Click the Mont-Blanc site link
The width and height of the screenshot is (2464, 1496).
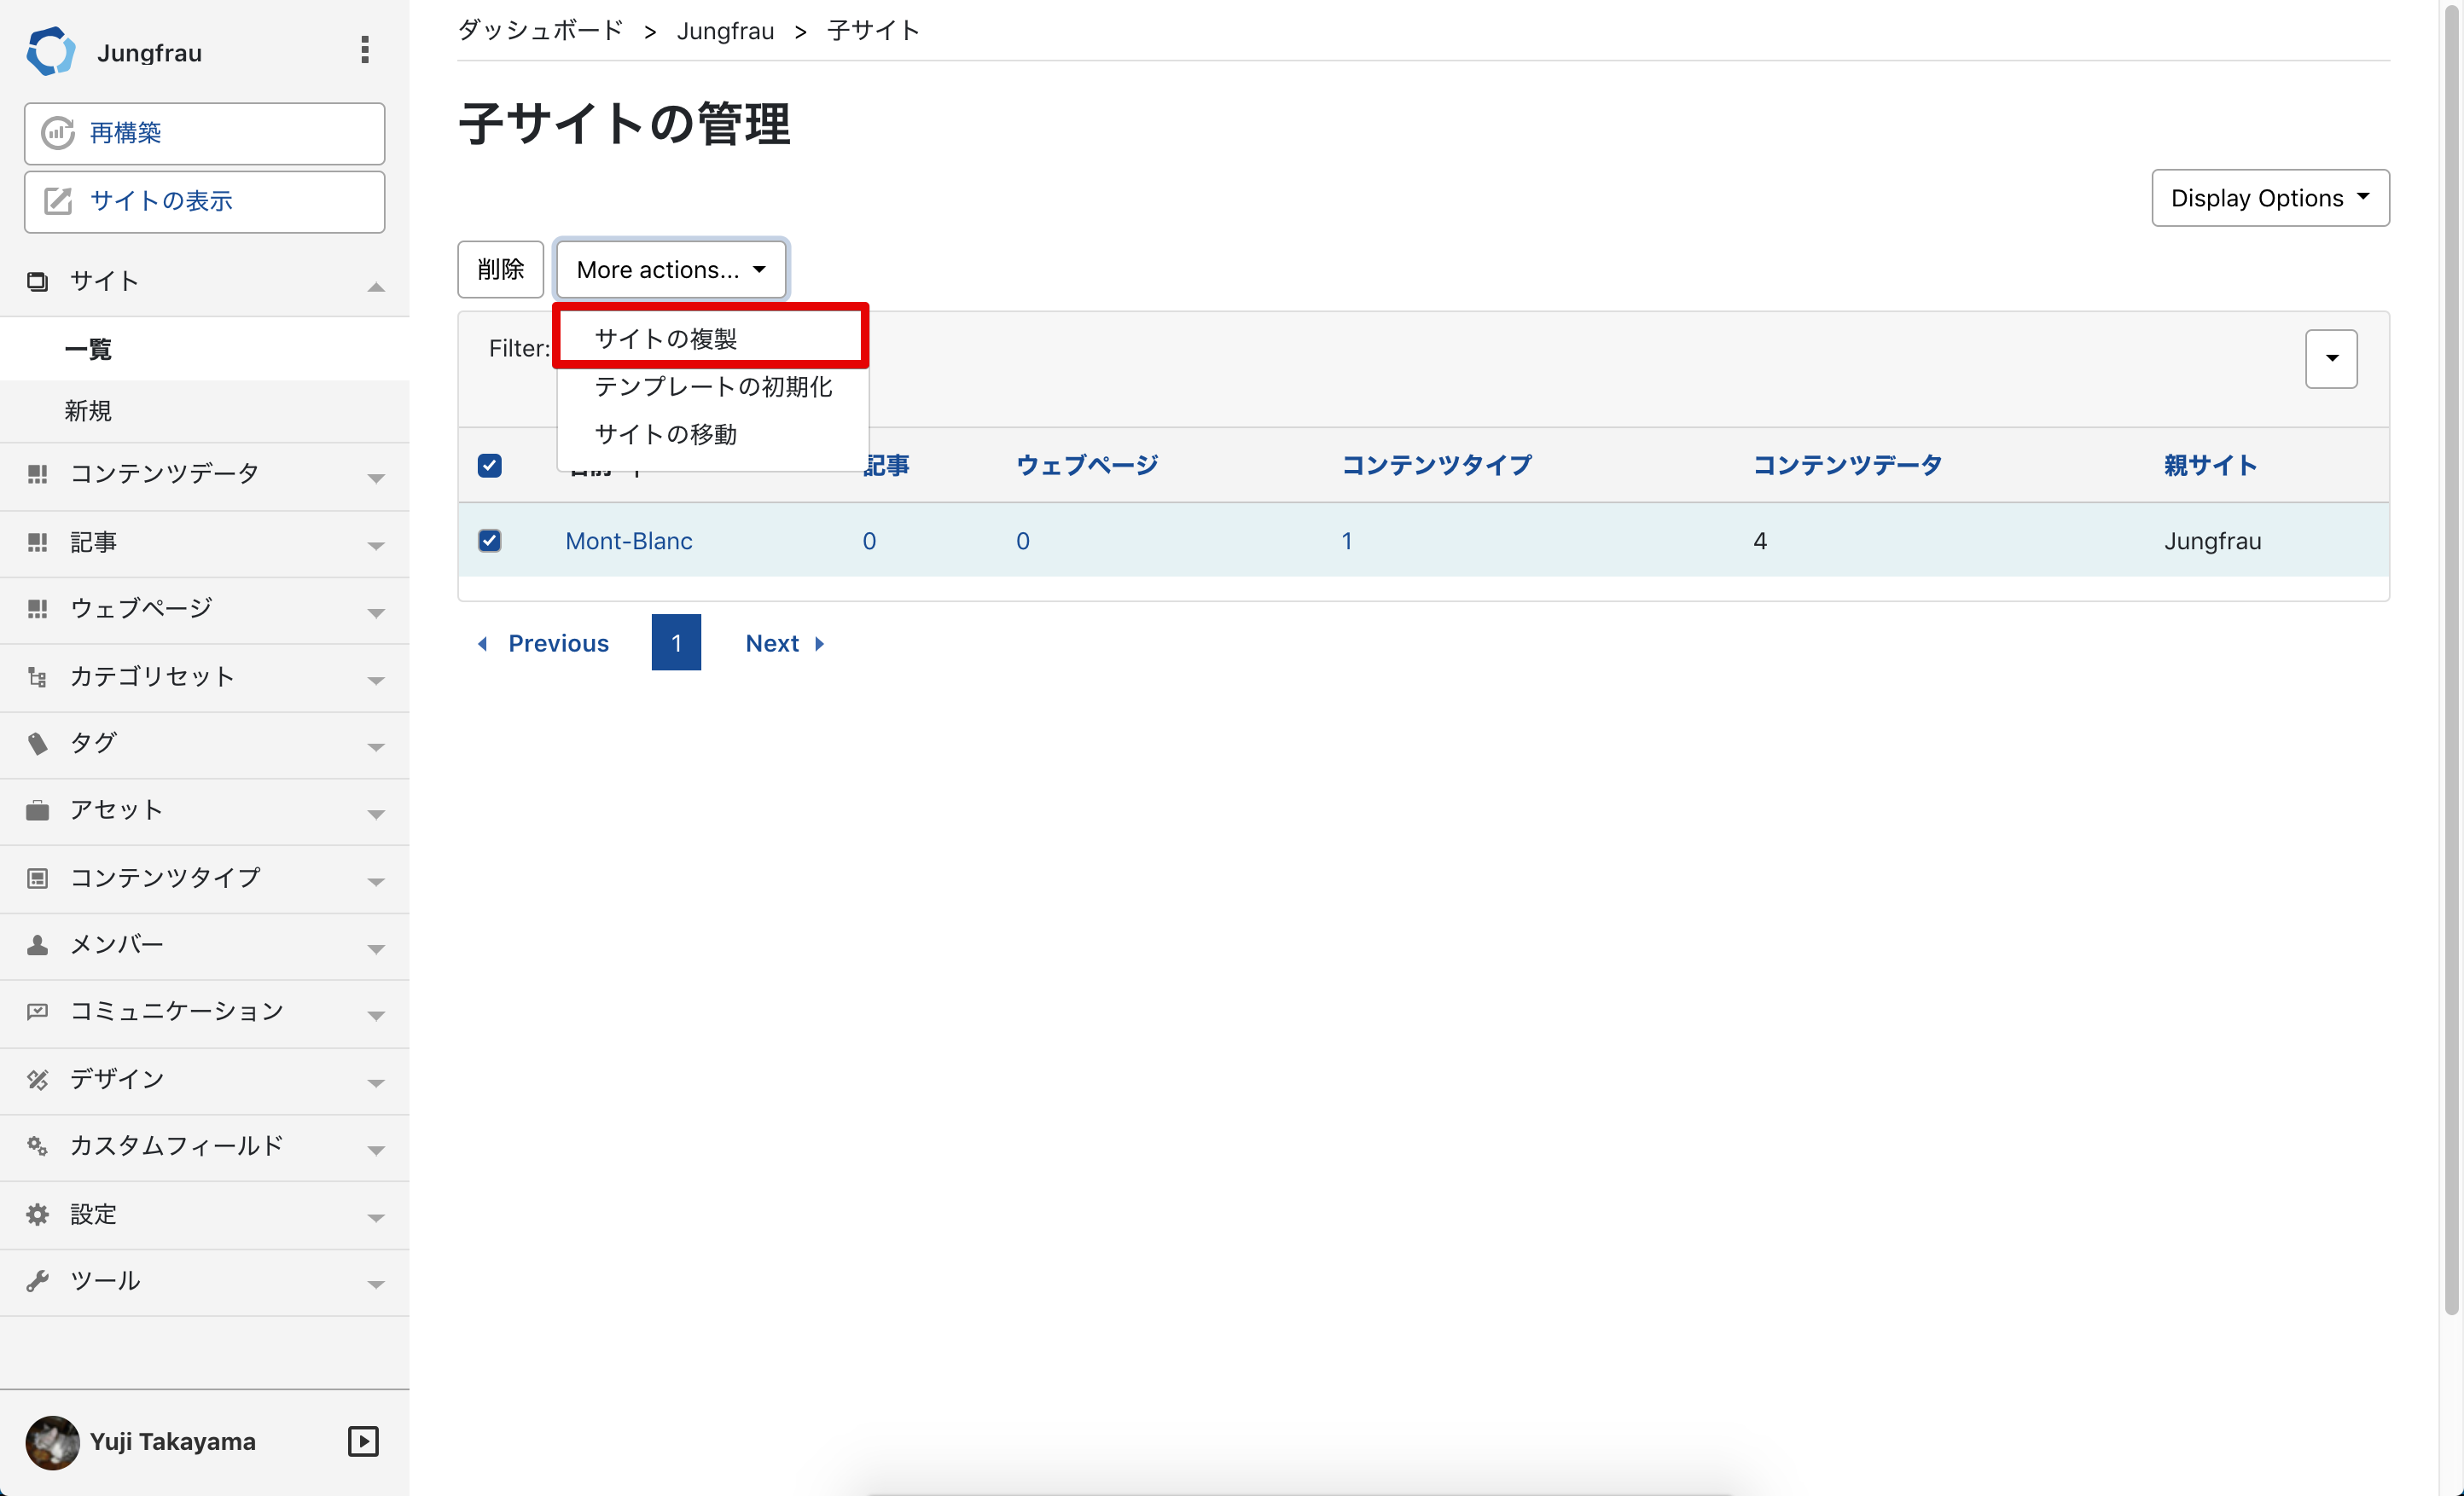(628, 541)
